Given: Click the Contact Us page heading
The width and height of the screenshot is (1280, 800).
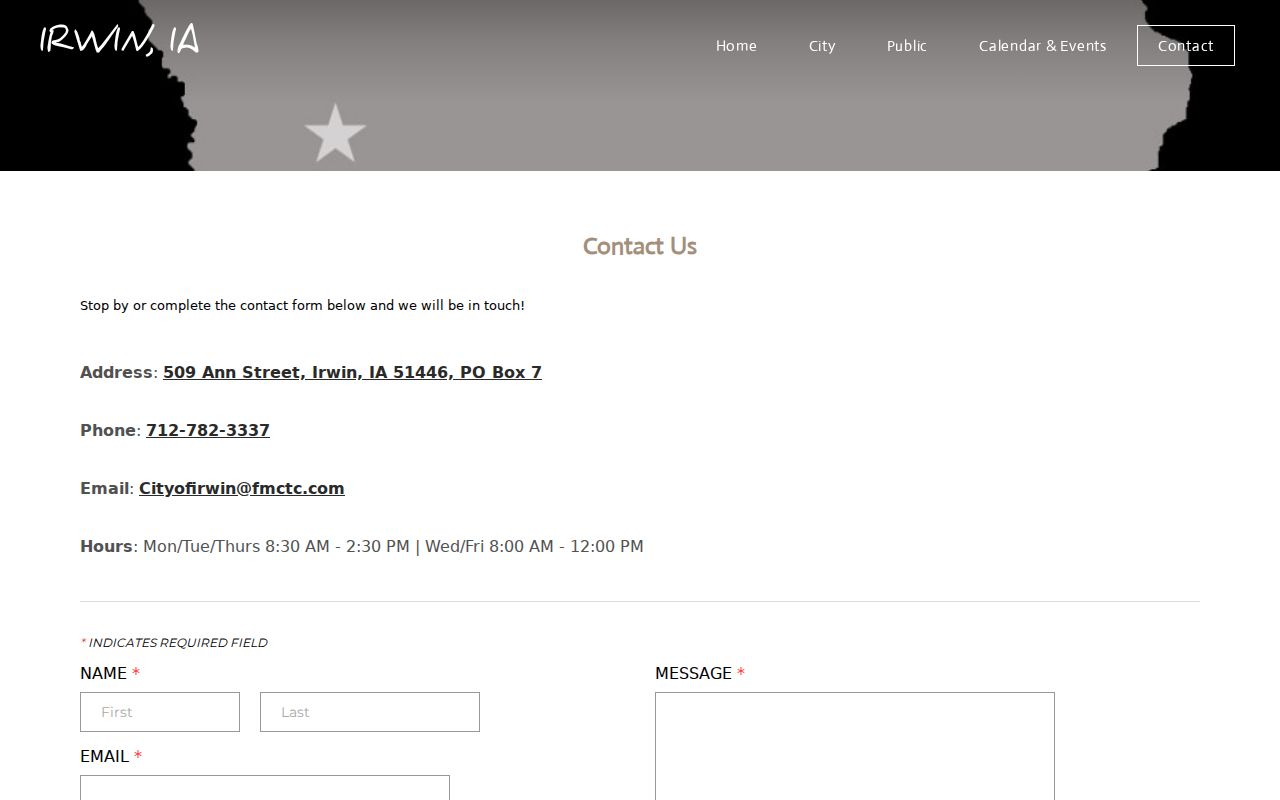Looking at the screenshot, I should click(640, 246).
